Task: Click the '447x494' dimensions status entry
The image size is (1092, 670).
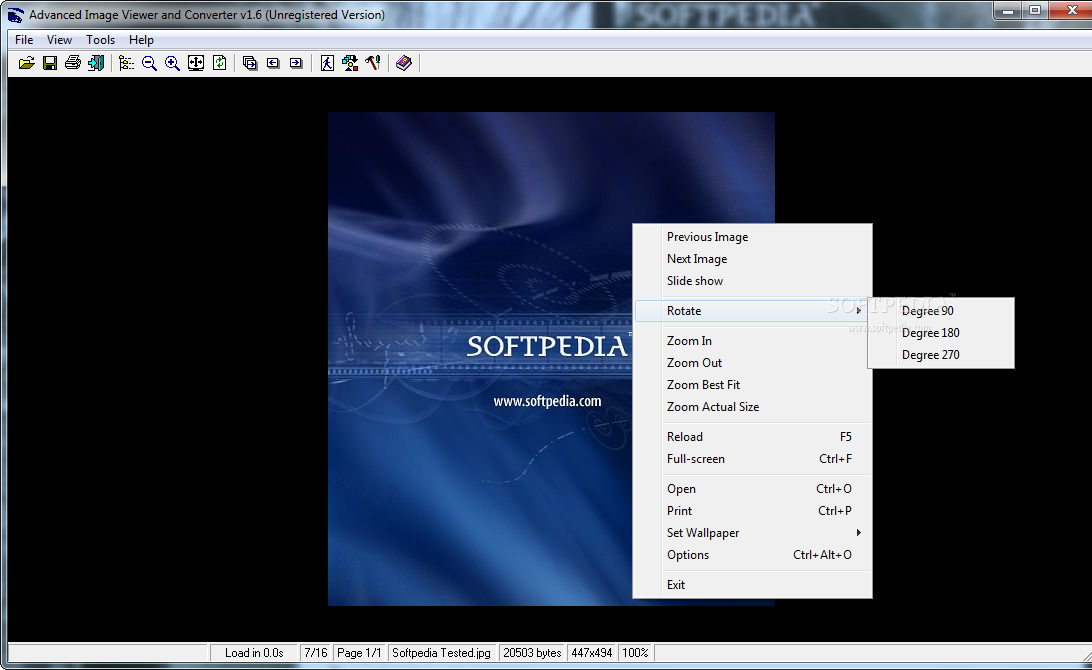Action: point(592,653)
